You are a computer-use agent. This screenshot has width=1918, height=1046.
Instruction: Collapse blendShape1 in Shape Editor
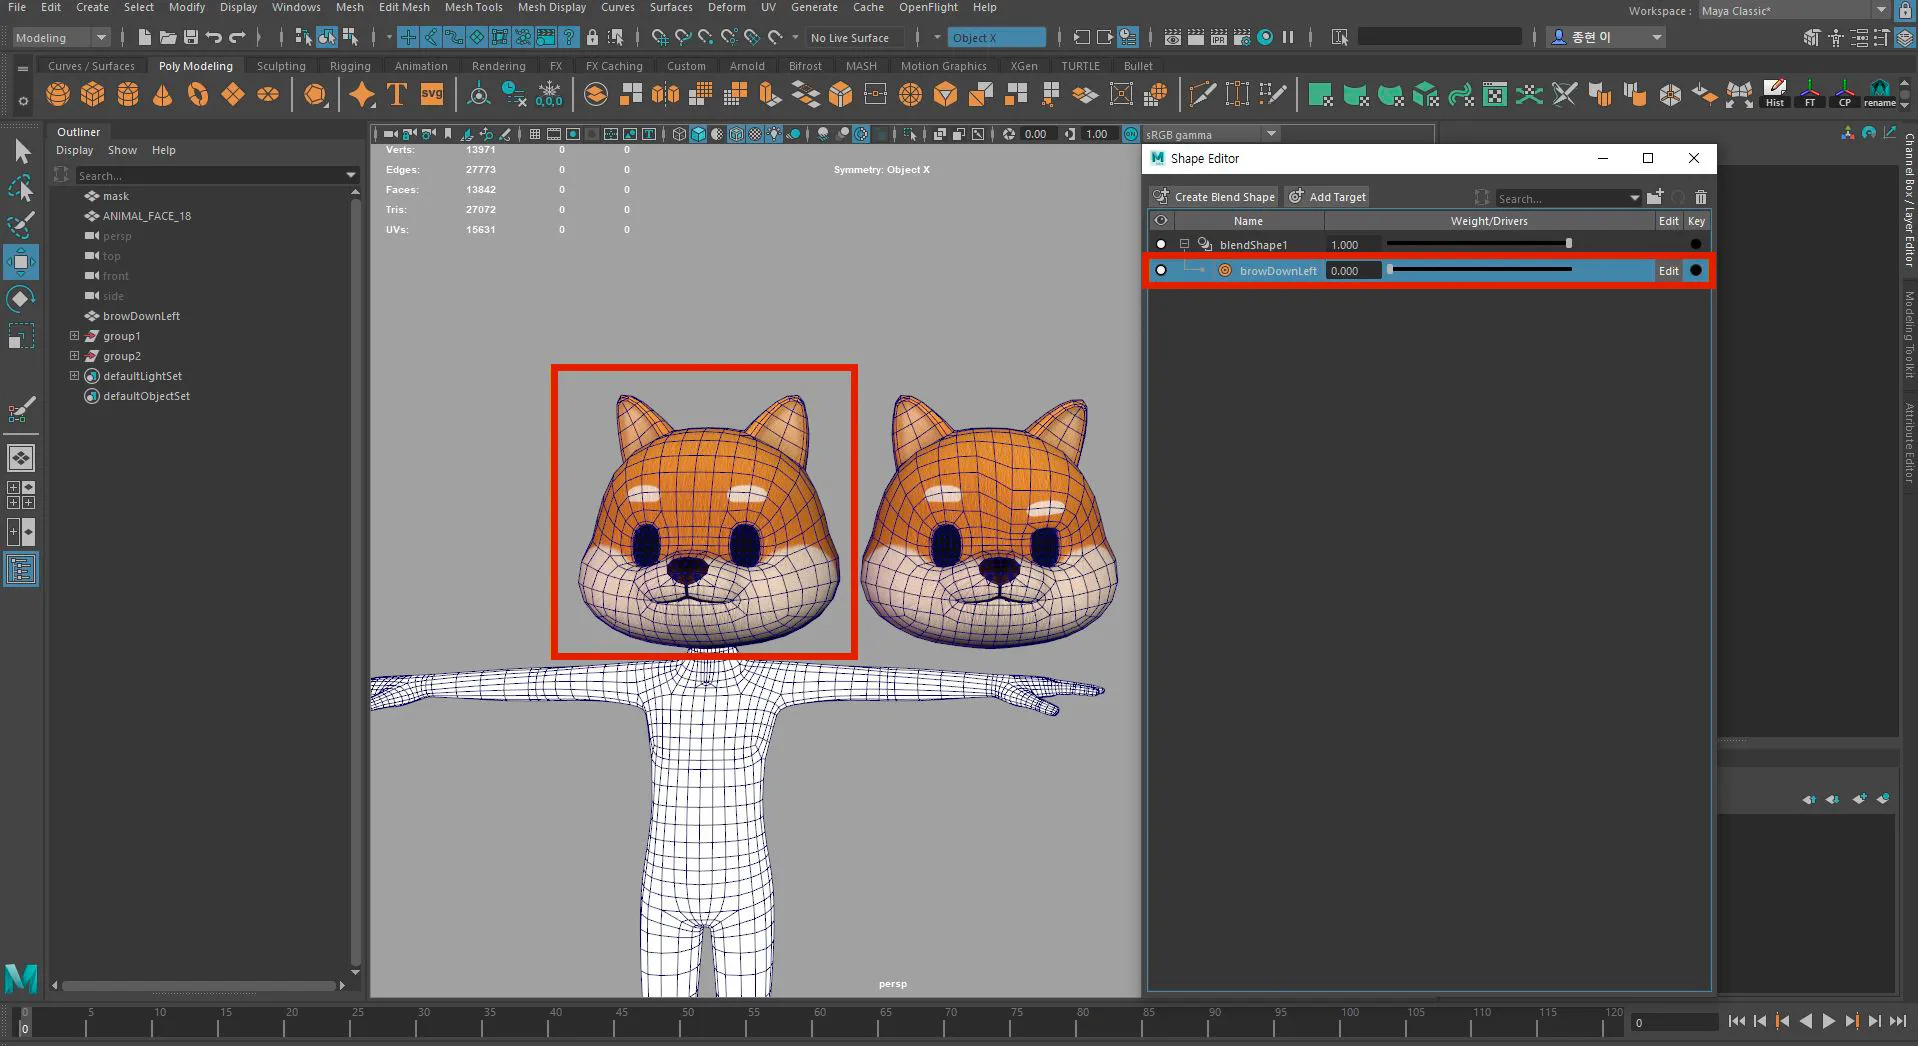[1184, 244]
